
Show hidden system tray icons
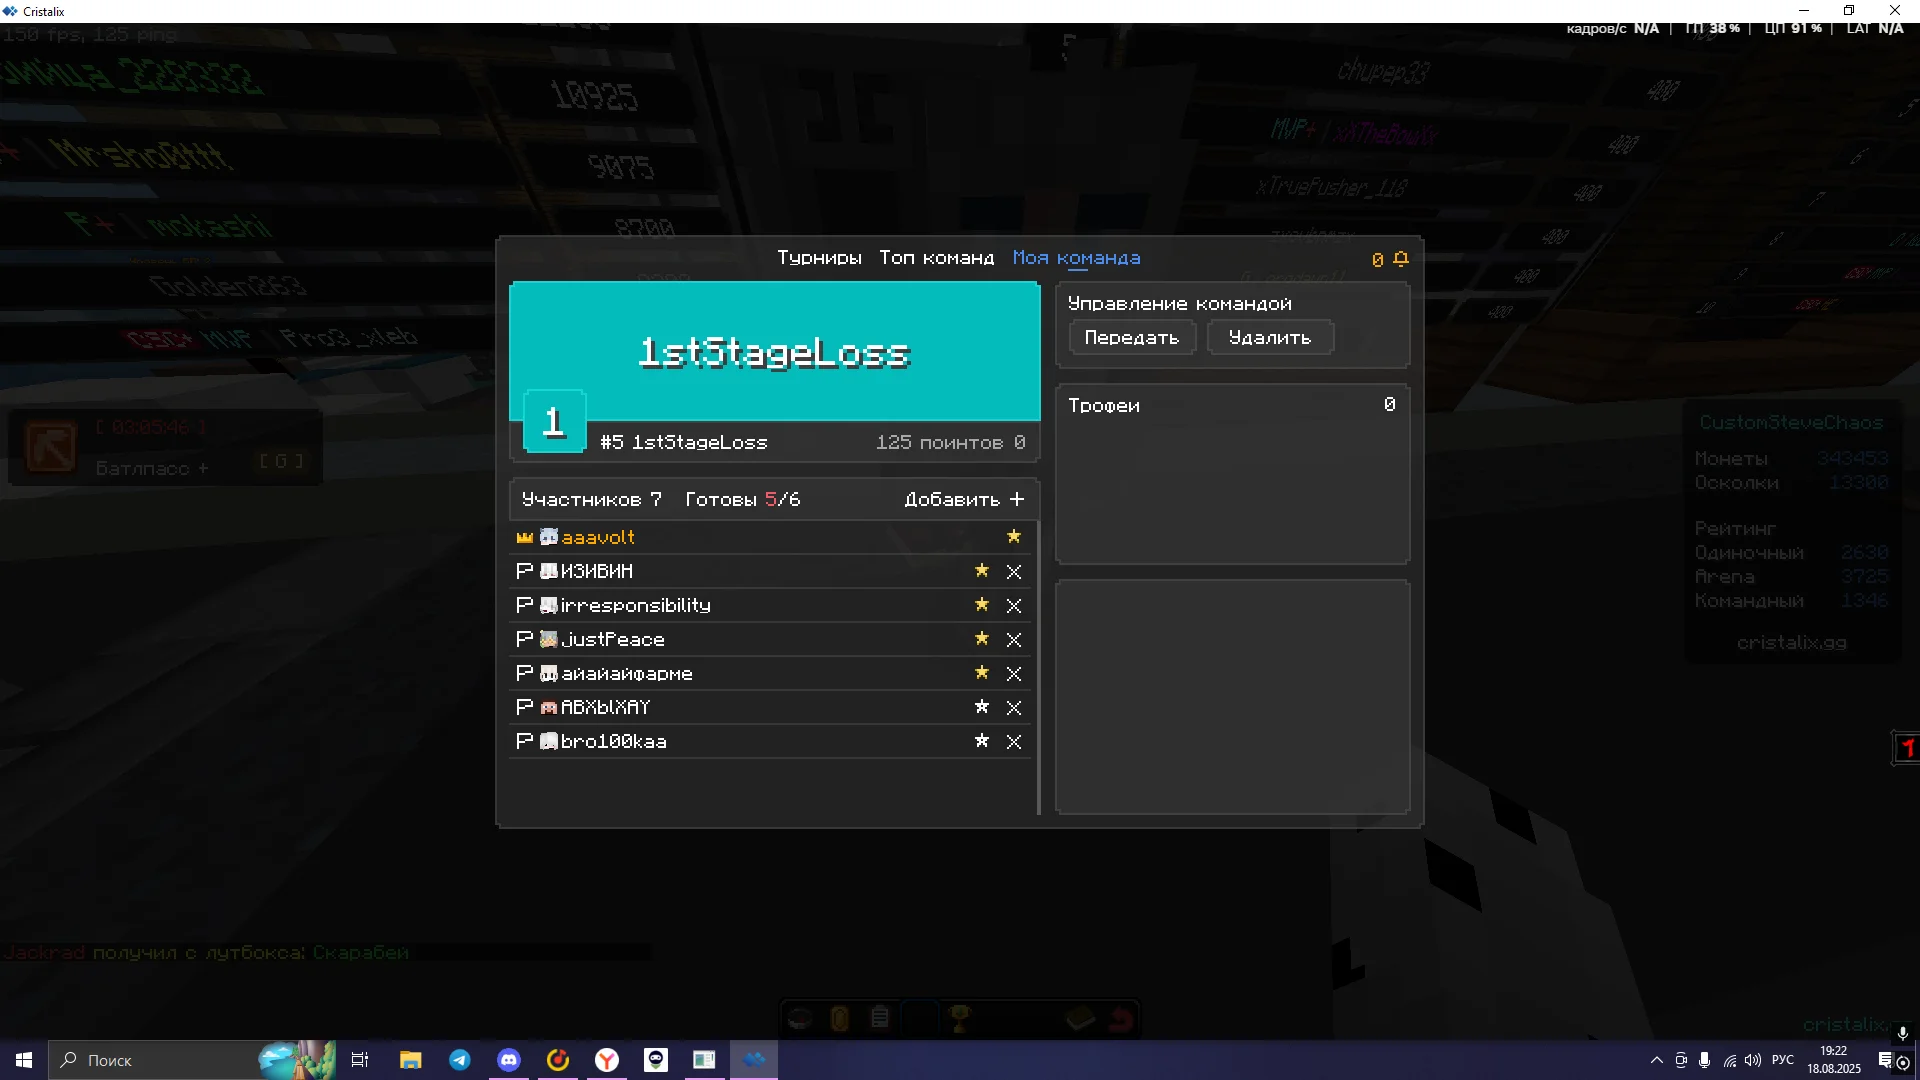point(1657,1060)
